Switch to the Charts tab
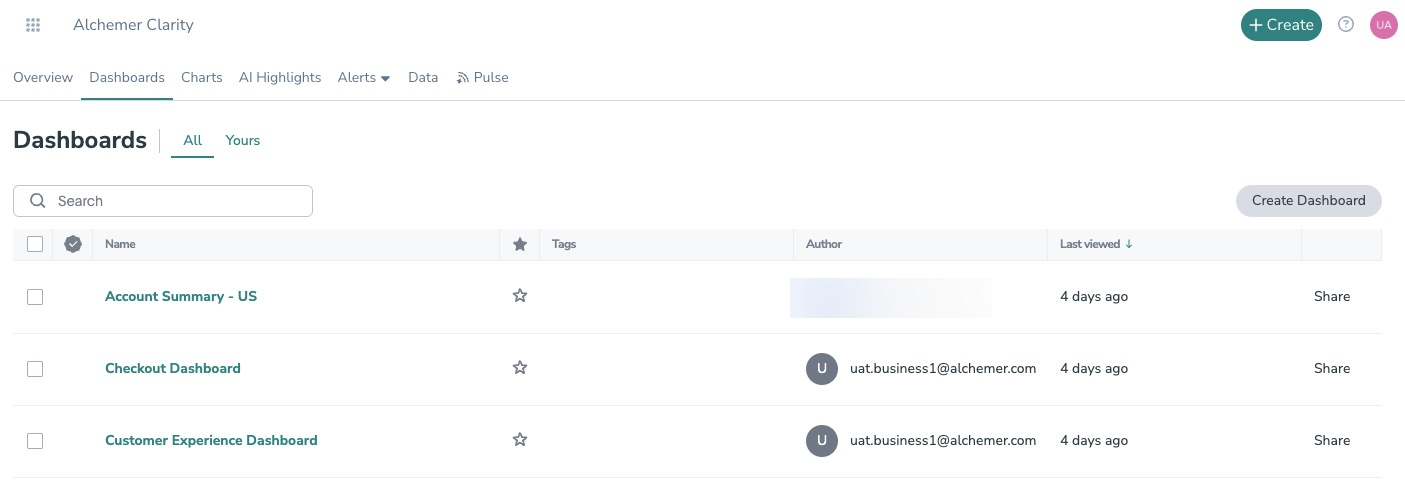The image size is (1405, 484). coord(202,77)
